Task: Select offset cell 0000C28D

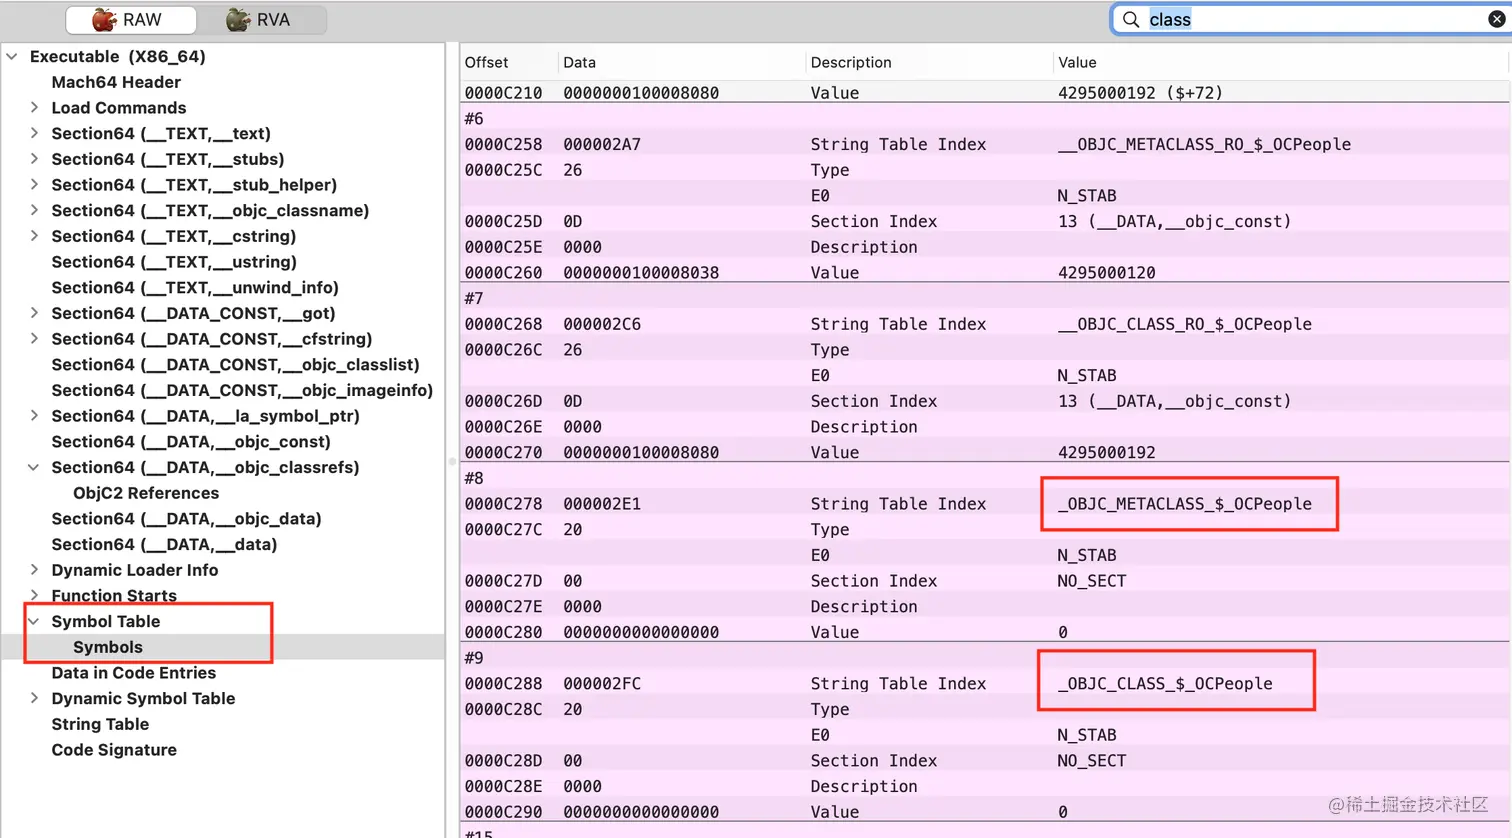Action: 503,761
